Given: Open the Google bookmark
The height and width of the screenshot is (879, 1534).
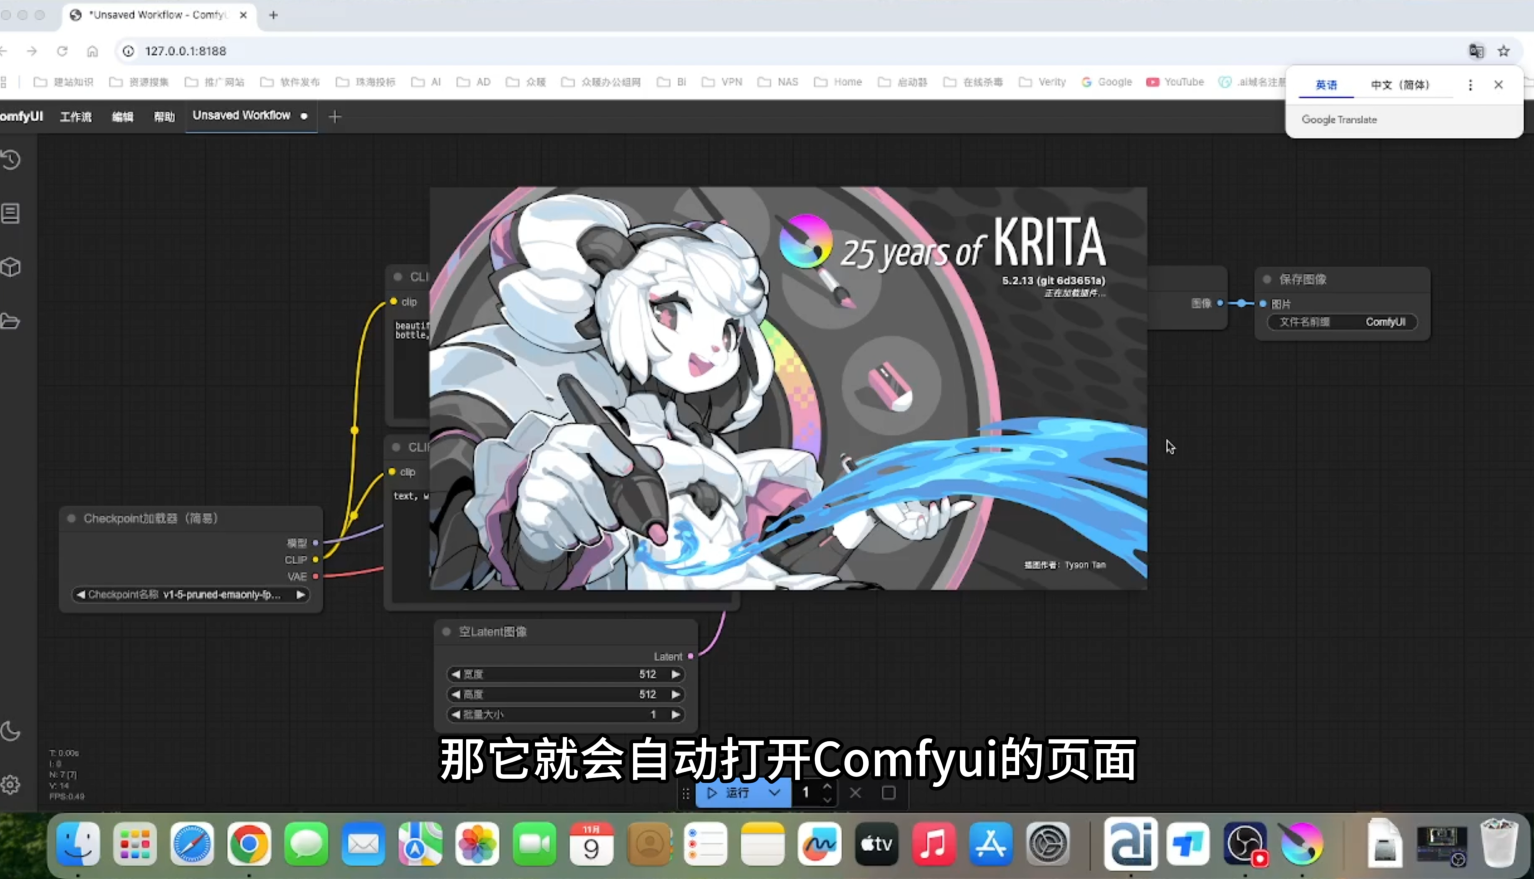Looking at the screenshot, I should point(1107,82).
